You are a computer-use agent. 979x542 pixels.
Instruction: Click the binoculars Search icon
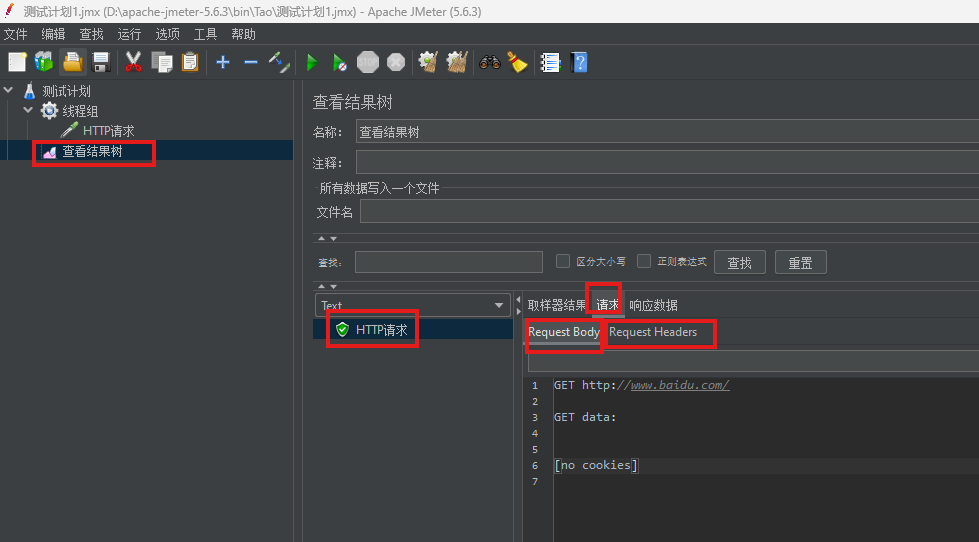pos(490,62)
